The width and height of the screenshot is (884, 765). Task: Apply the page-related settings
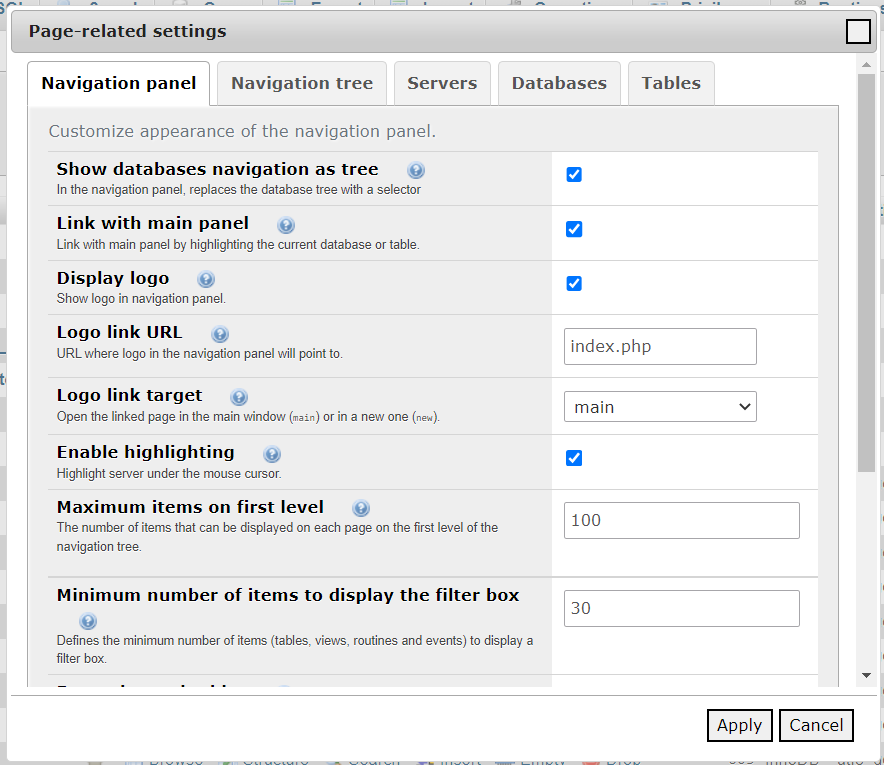(x=739, y=725)
